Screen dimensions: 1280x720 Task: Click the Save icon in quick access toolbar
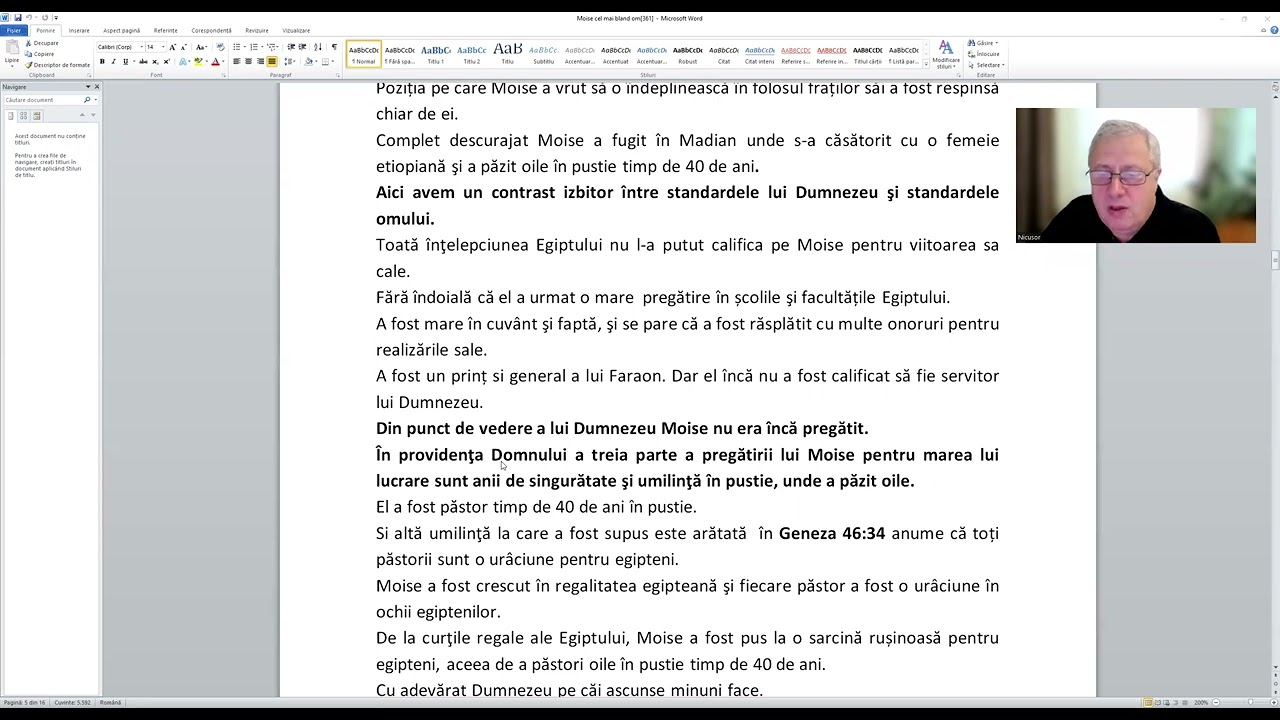pos(17,18)
